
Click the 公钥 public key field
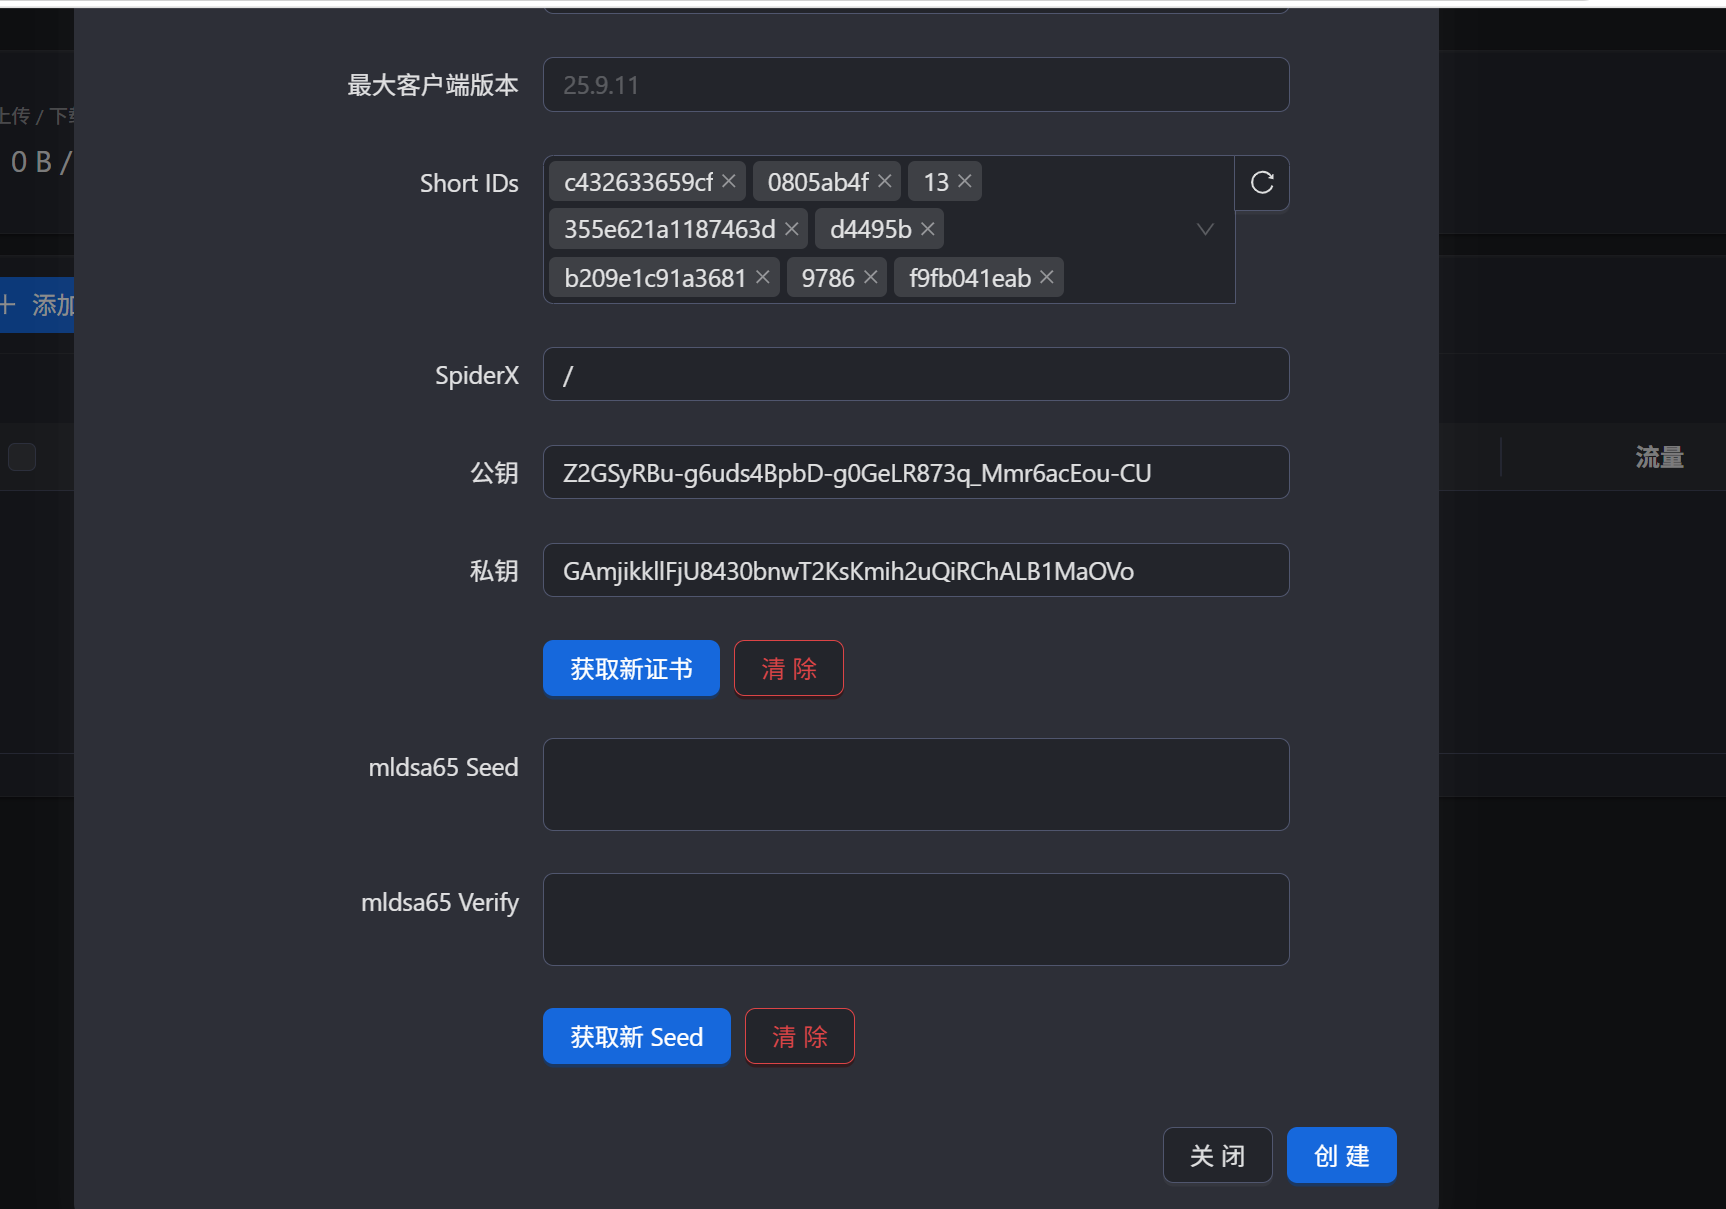916,473
